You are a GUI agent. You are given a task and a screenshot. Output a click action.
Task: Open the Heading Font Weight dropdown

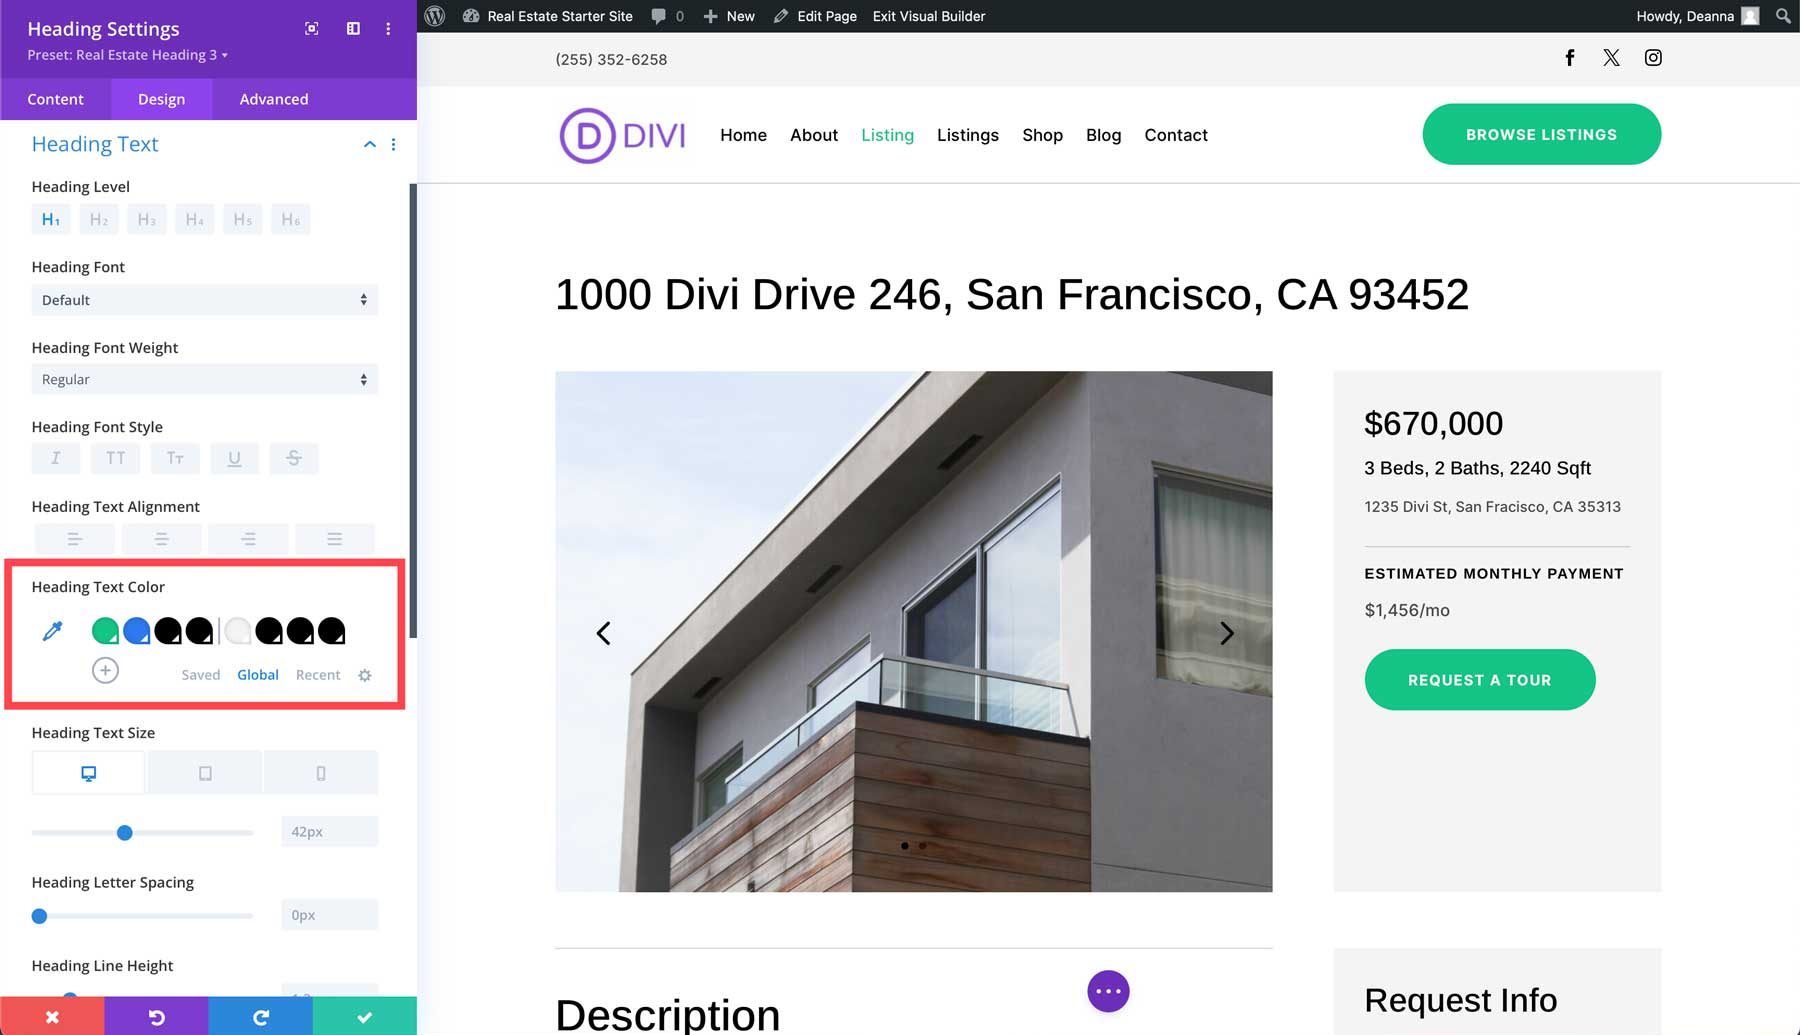204,379
